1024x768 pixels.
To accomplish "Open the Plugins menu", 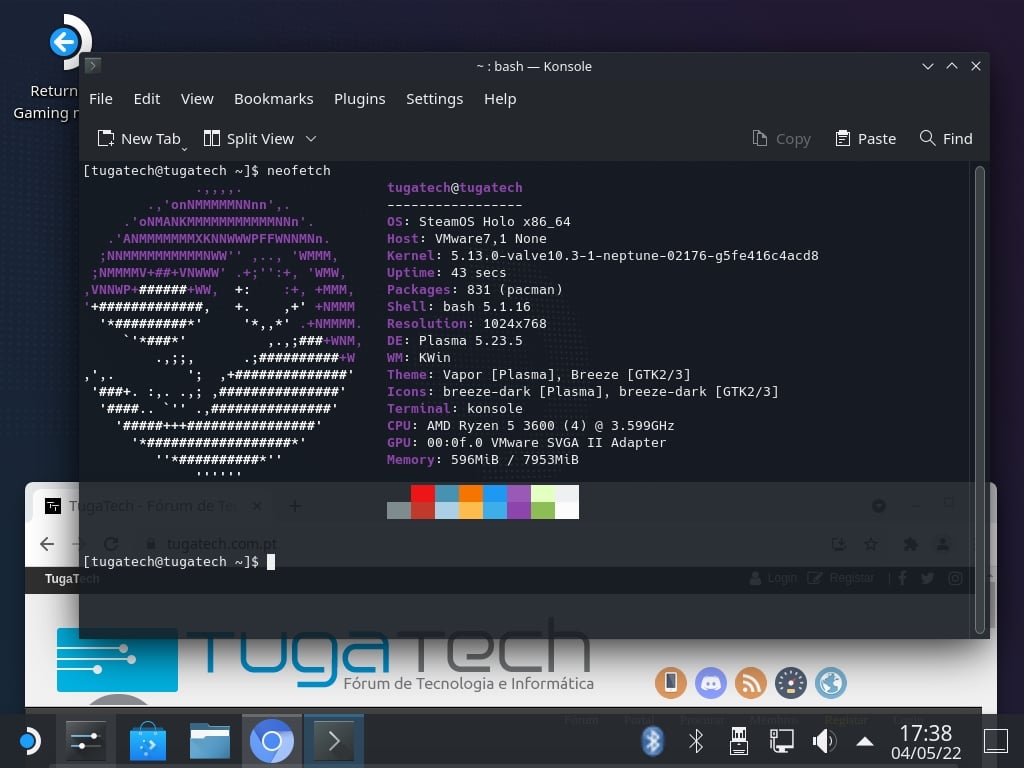I will coord(359,99).
